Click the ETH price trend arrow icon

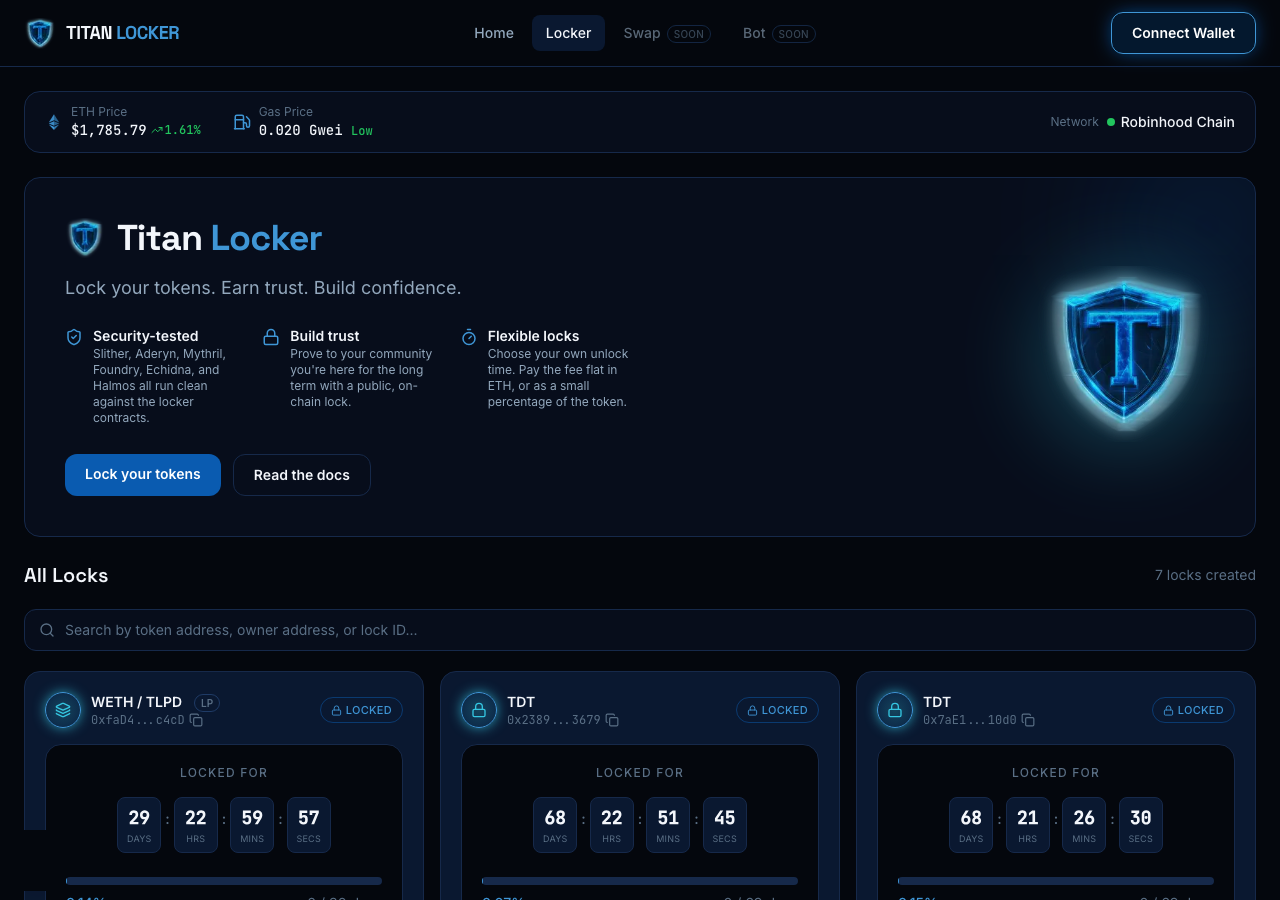[157, 130]
